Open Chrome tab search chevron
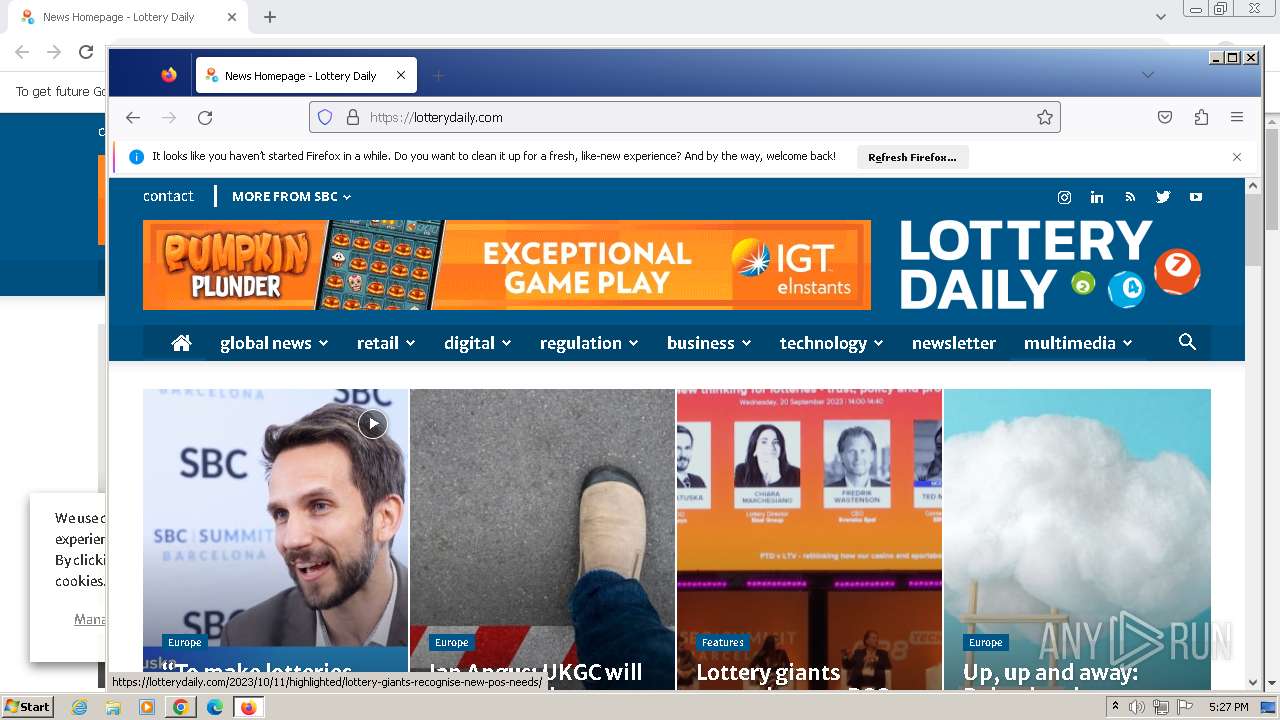1280x720 pixels. coord(1160,17)
